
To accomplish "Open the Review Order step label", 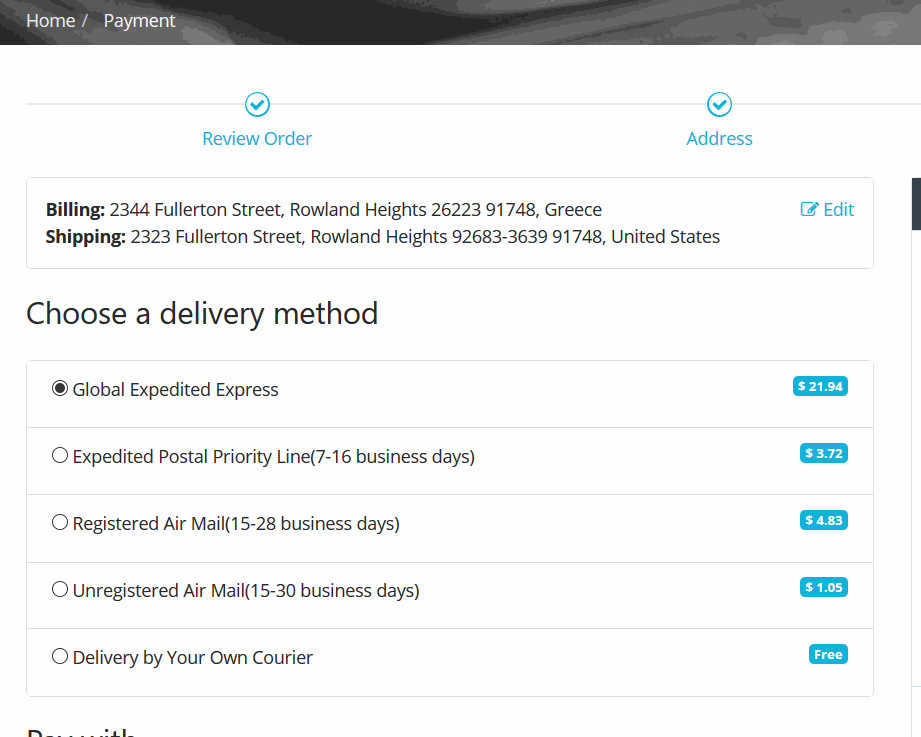I will pos(257,139).
